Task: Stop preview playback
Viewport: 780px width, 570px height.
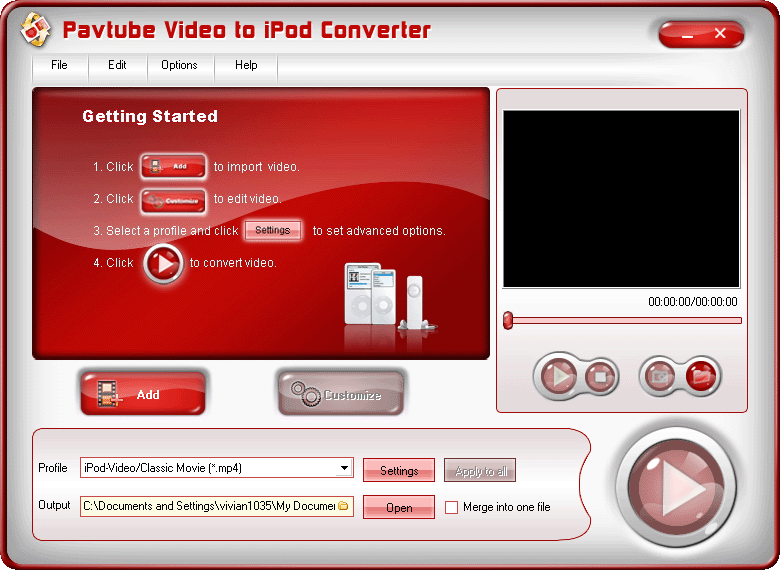Action: (599, 376)
